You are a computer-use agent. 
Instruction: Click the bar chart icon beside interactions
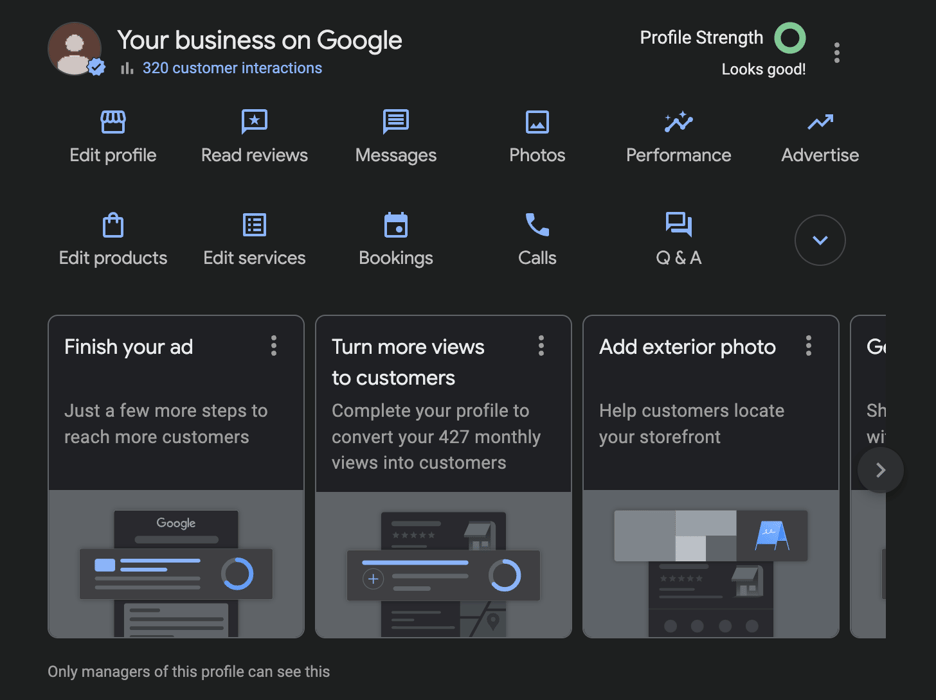click(127, 68)
